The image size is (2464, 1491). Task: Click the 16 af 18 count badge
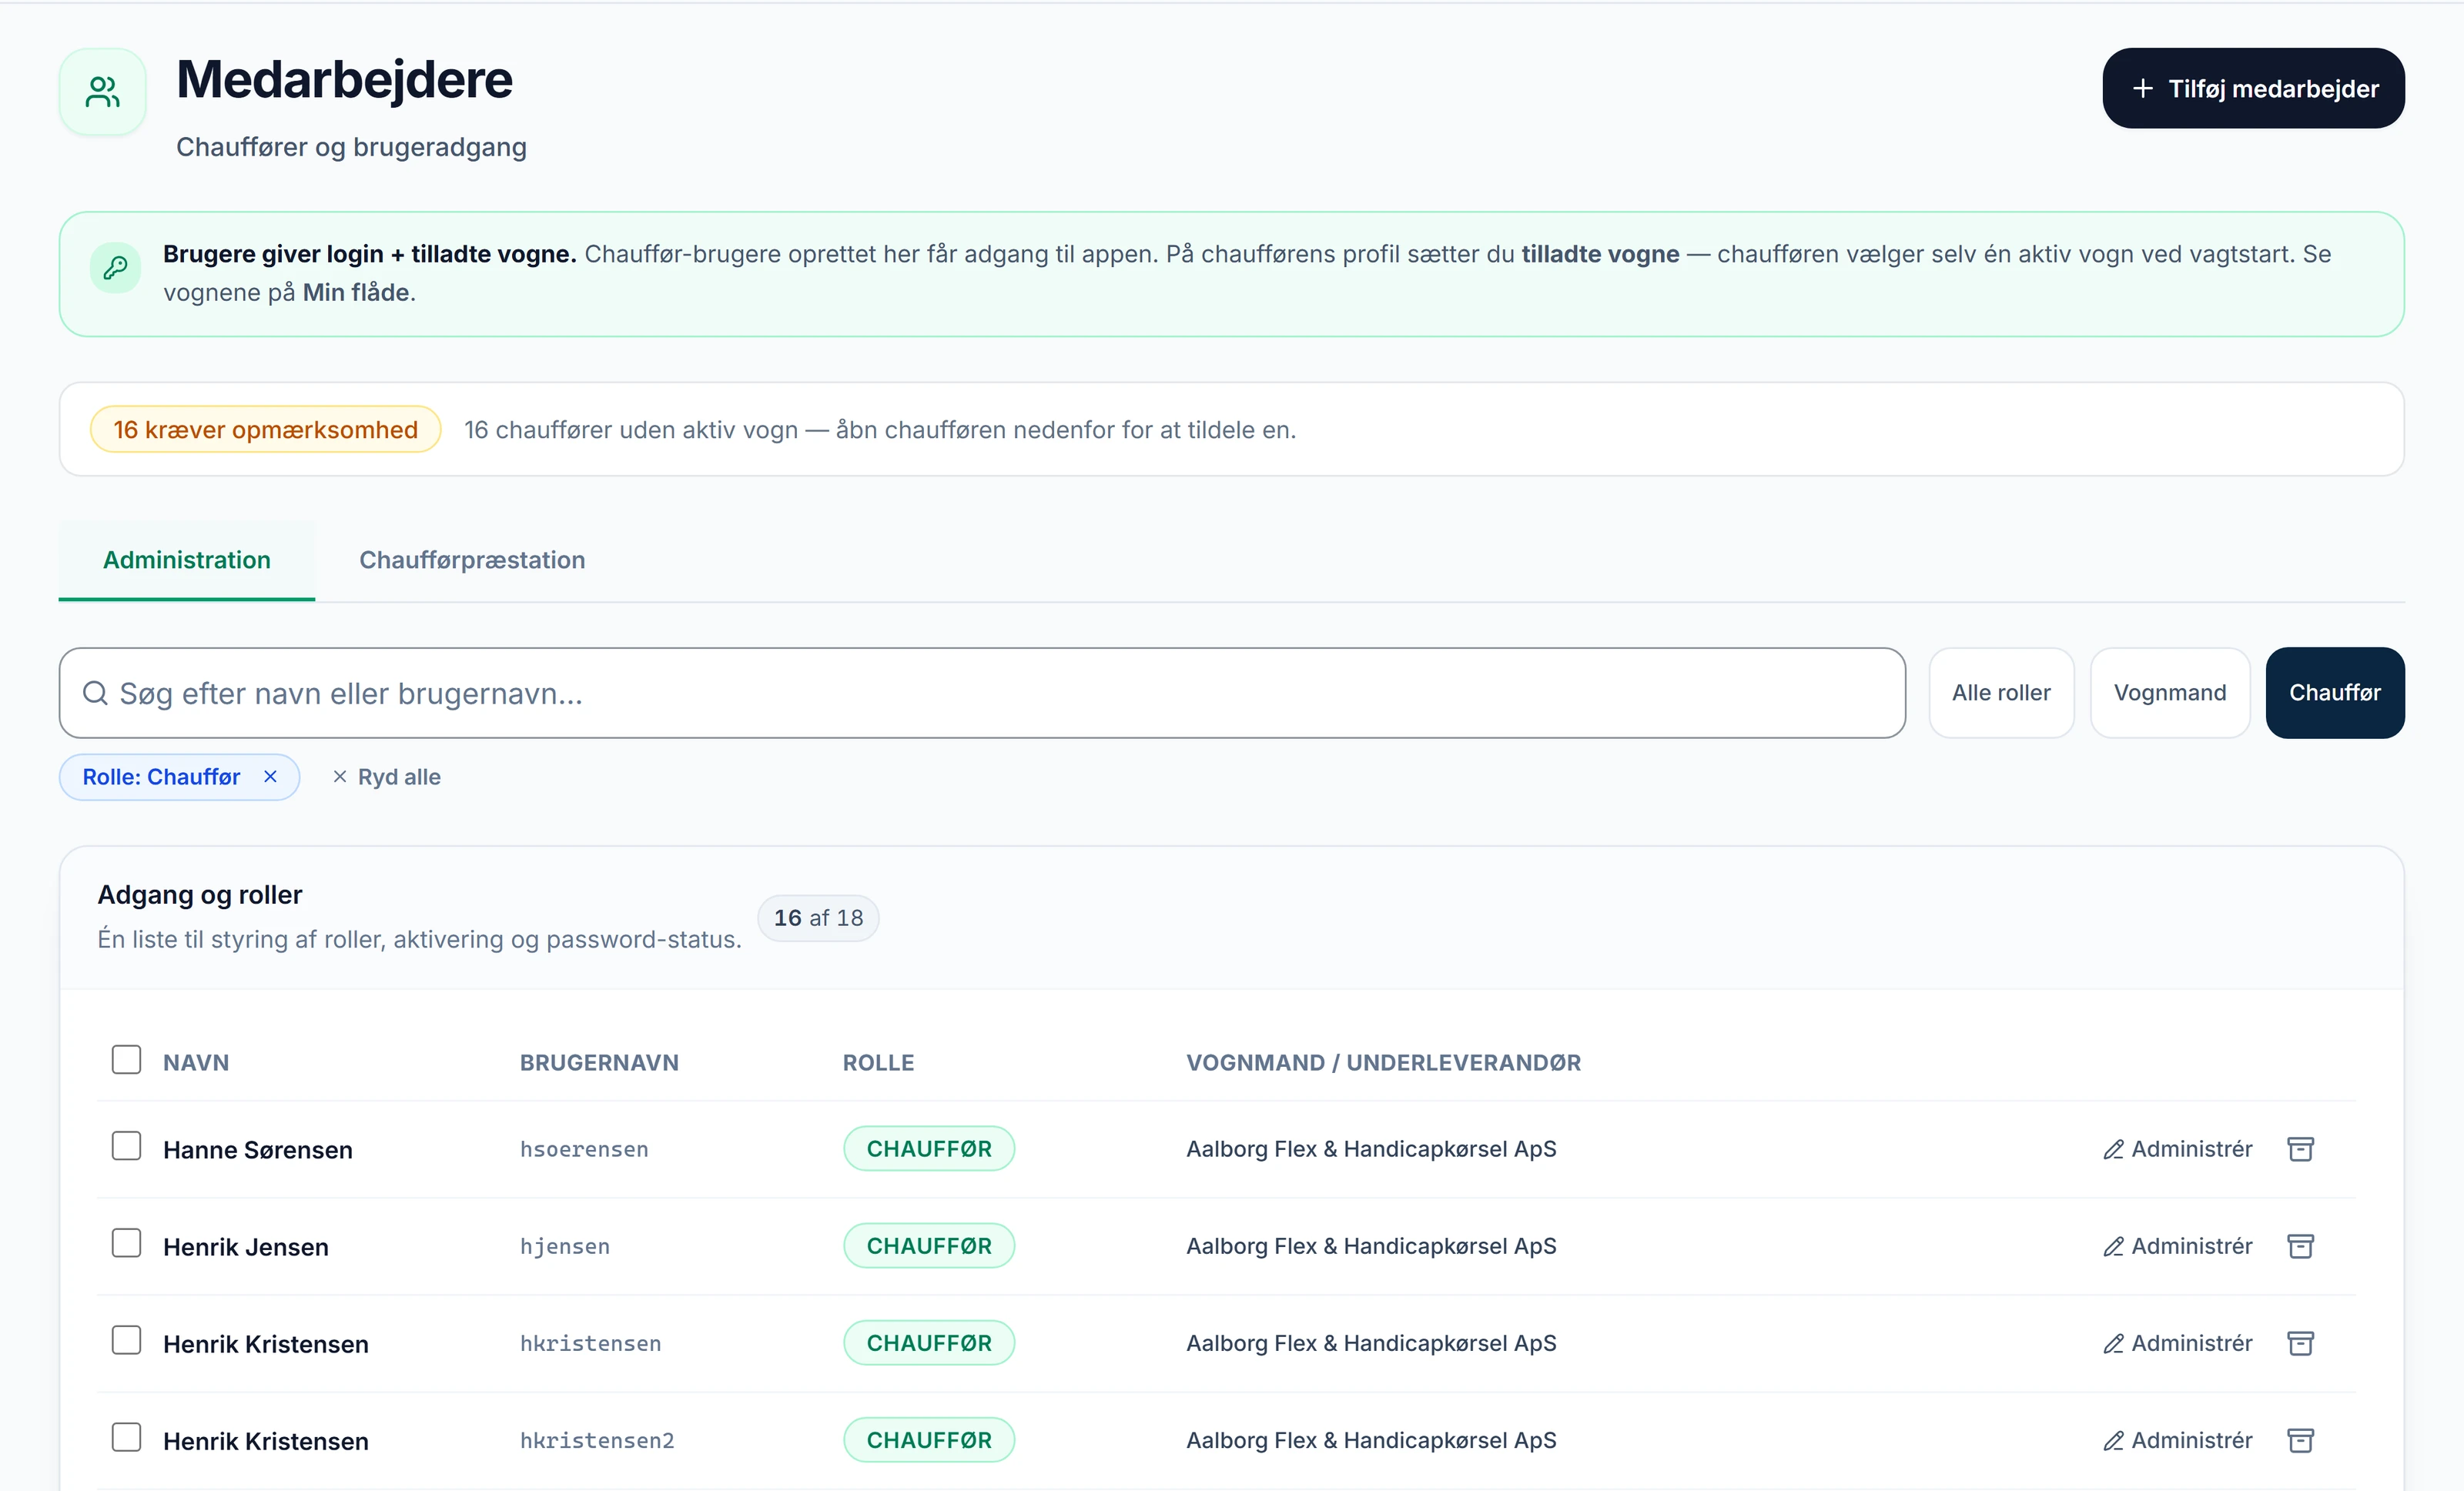point(818,918)
